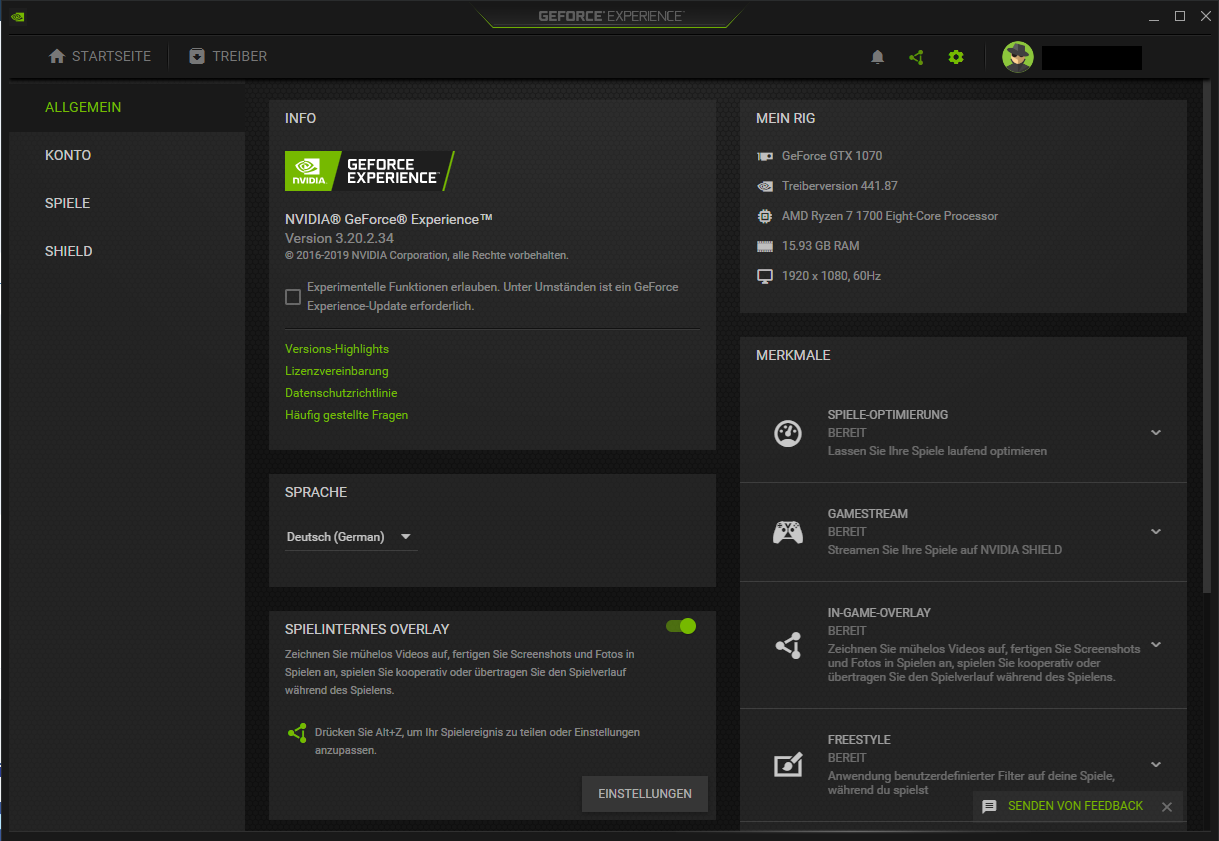Expand the In-Game-Overlay feature chevron
This screenshot has width=1219, height=841.
[1156, 645]
